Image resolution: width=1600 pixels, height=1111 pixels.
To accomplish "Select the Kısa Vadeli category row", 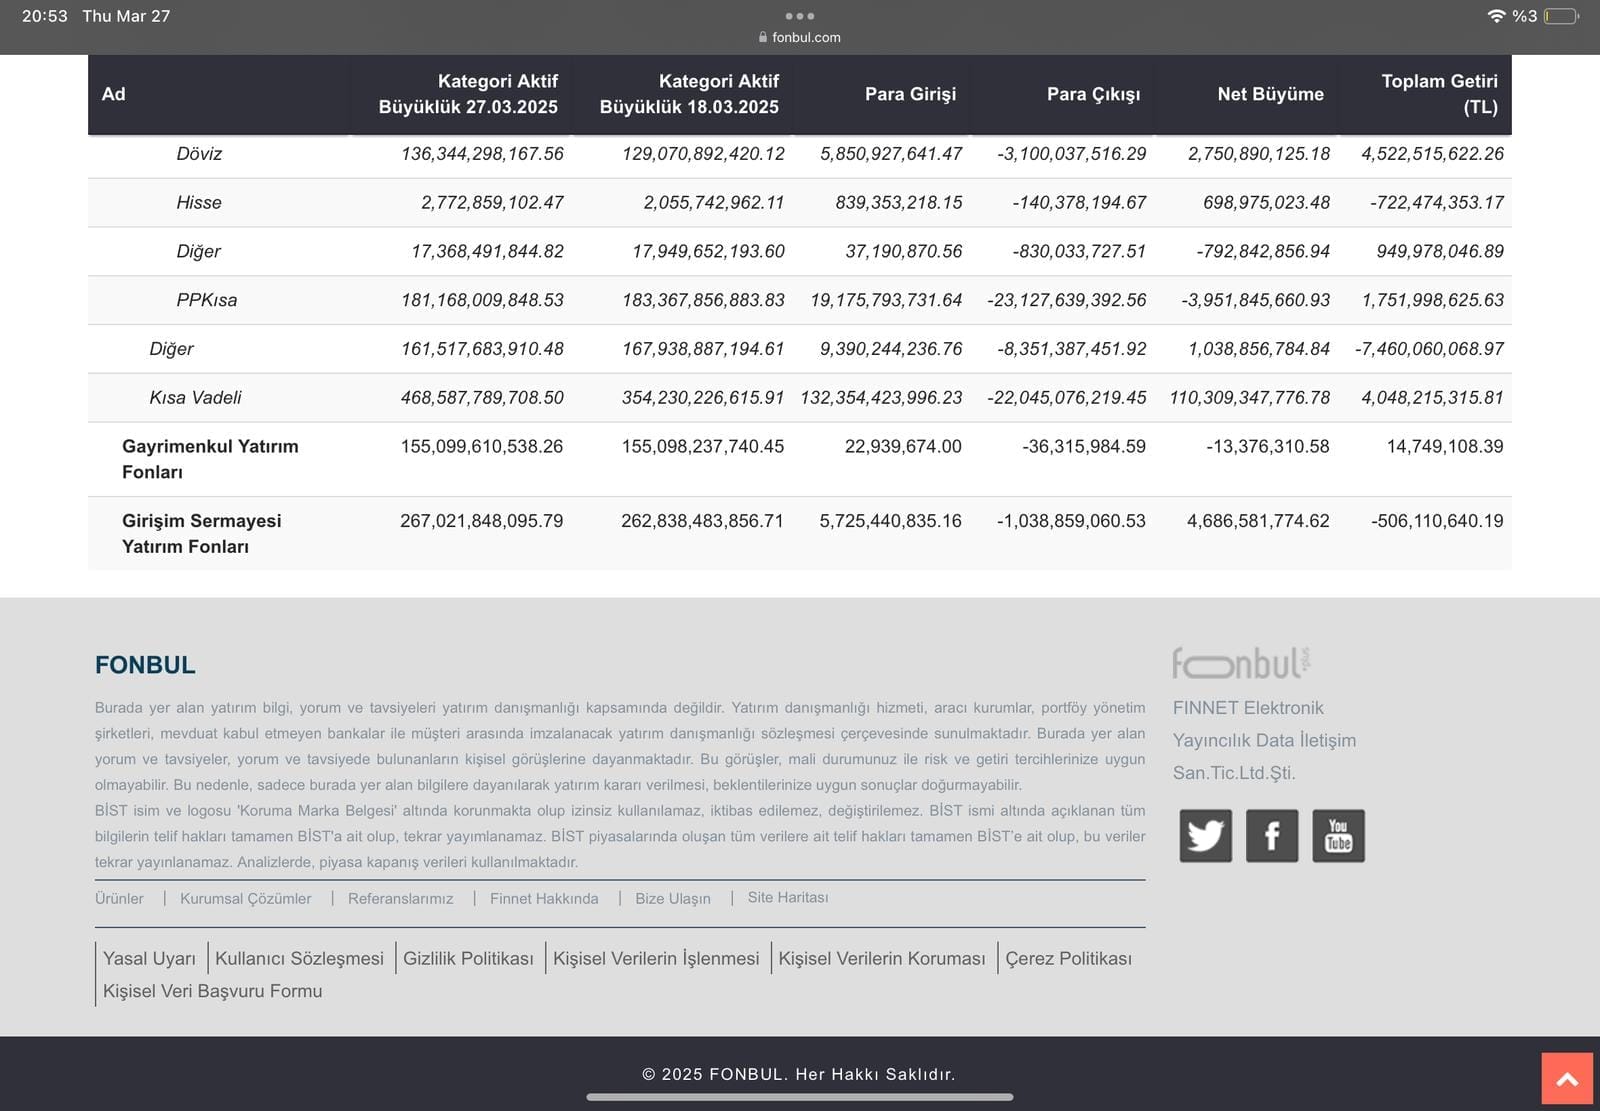I will tap(195, 398).
